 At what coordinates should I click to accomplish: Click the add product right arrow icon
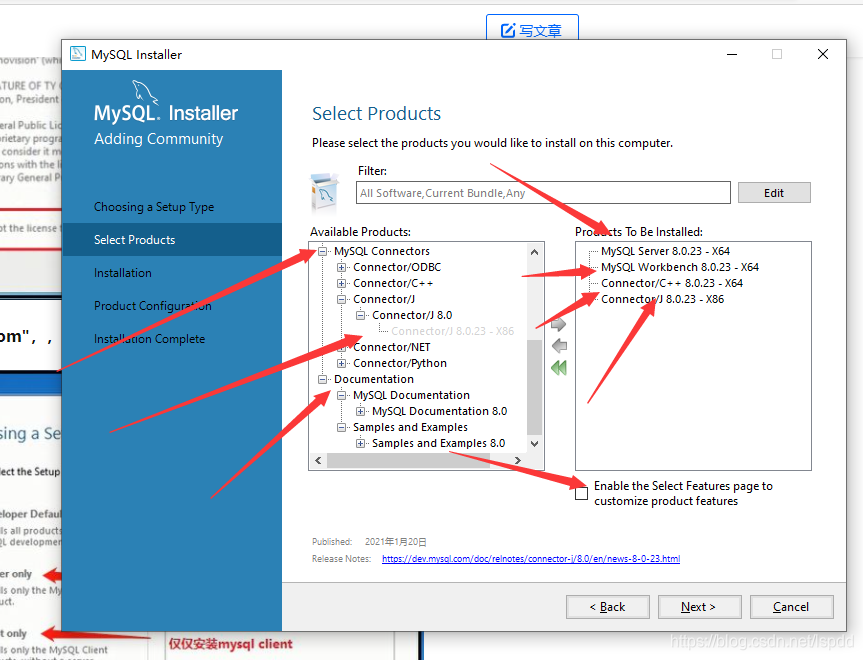point(559,324)
